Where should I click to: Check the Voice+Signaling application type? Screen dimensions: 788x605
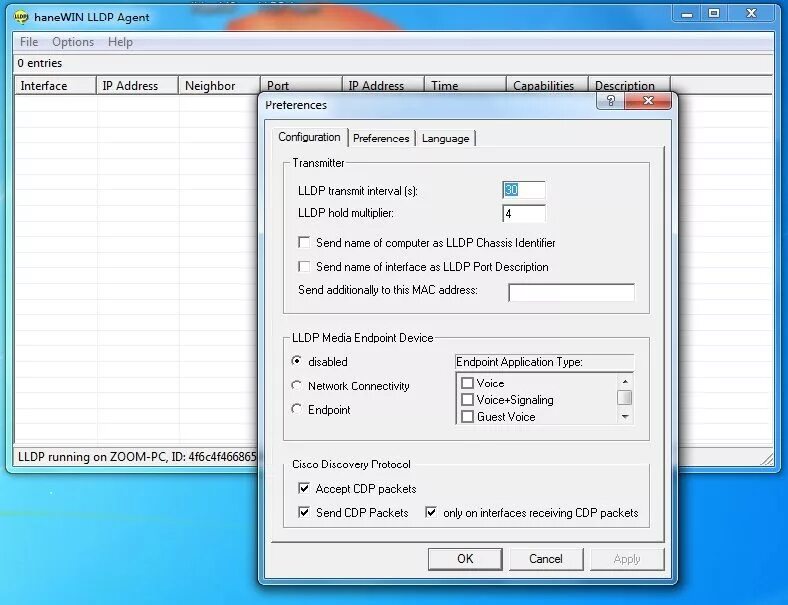pyautogui.click(x=467, y=399)
